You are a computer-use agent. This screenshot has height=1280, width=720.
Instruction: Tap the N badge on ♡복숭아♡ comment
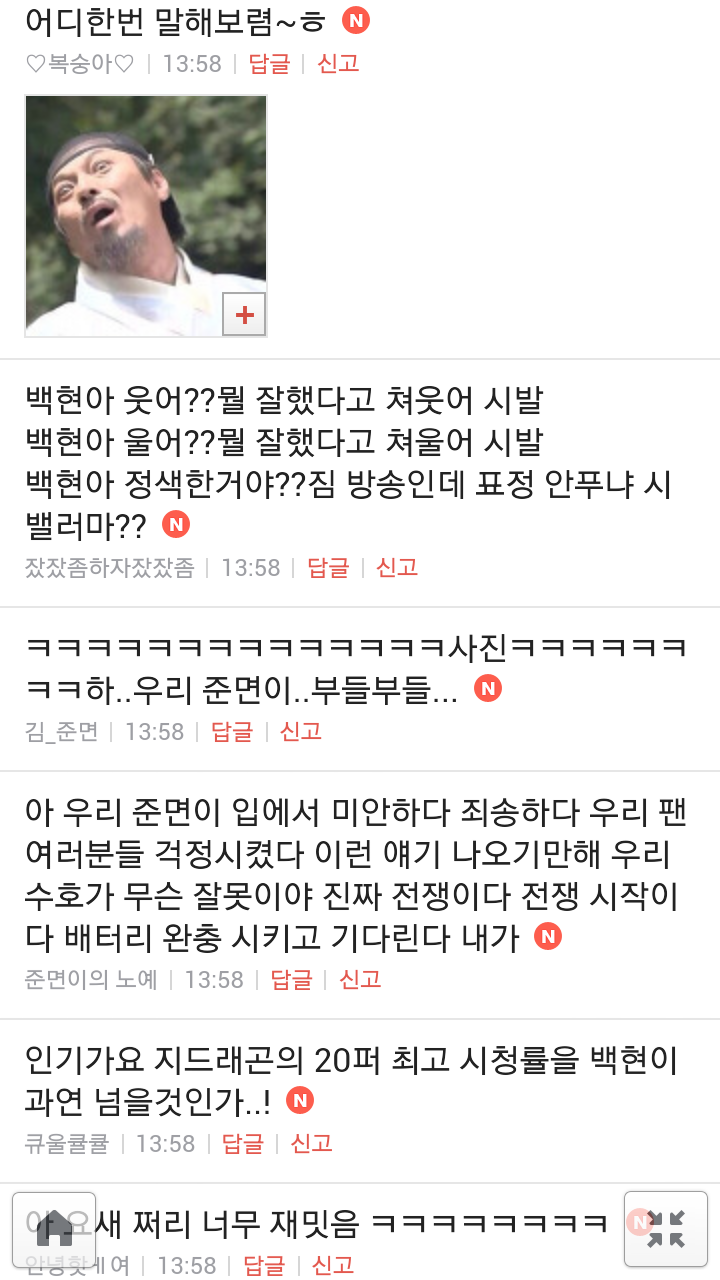(x=356, y=20)
